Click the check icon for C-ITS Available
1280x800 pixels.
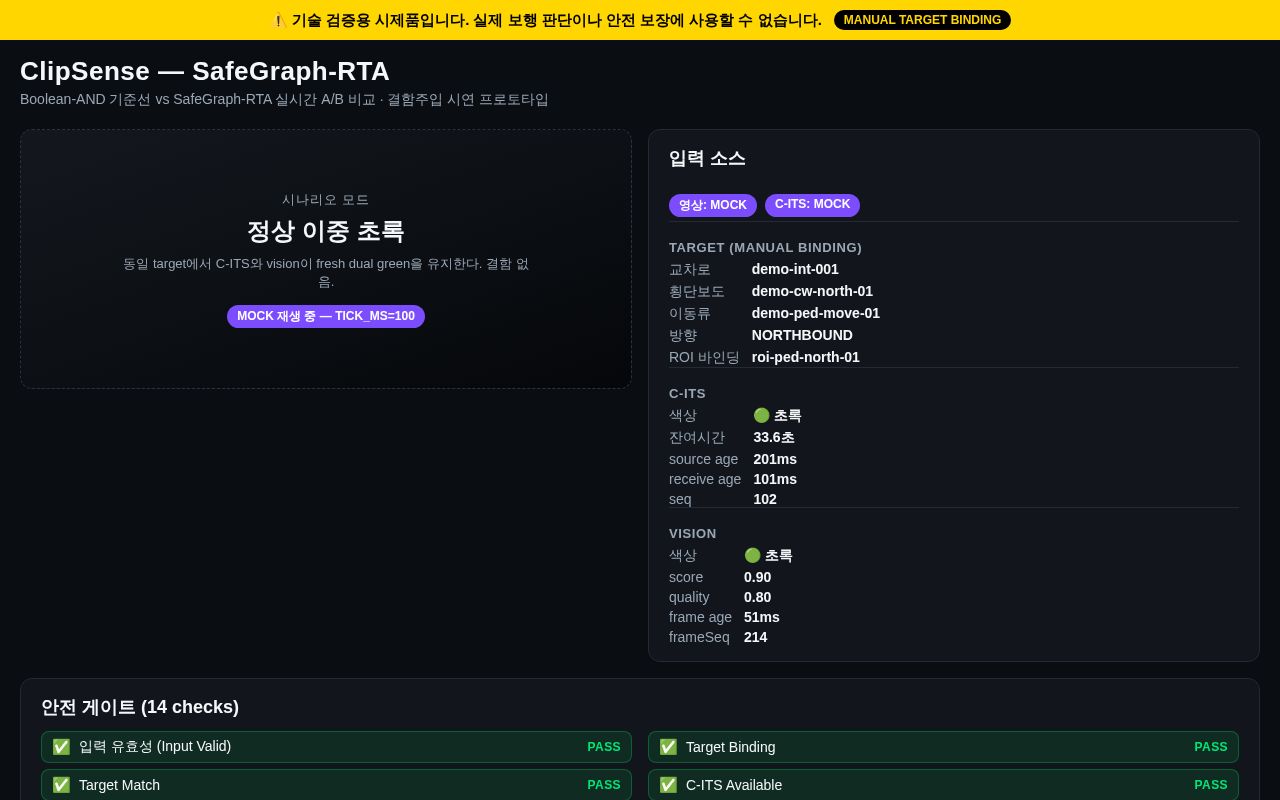tap(668, 785)
